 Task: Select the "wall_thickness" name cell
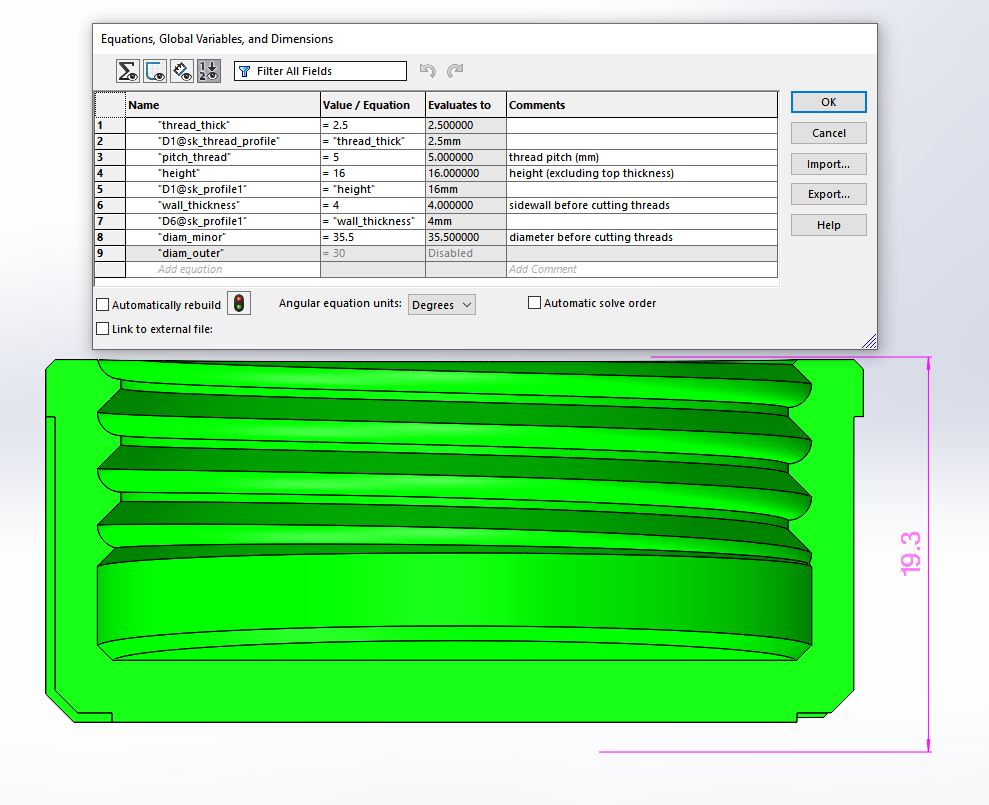[223, 205]
